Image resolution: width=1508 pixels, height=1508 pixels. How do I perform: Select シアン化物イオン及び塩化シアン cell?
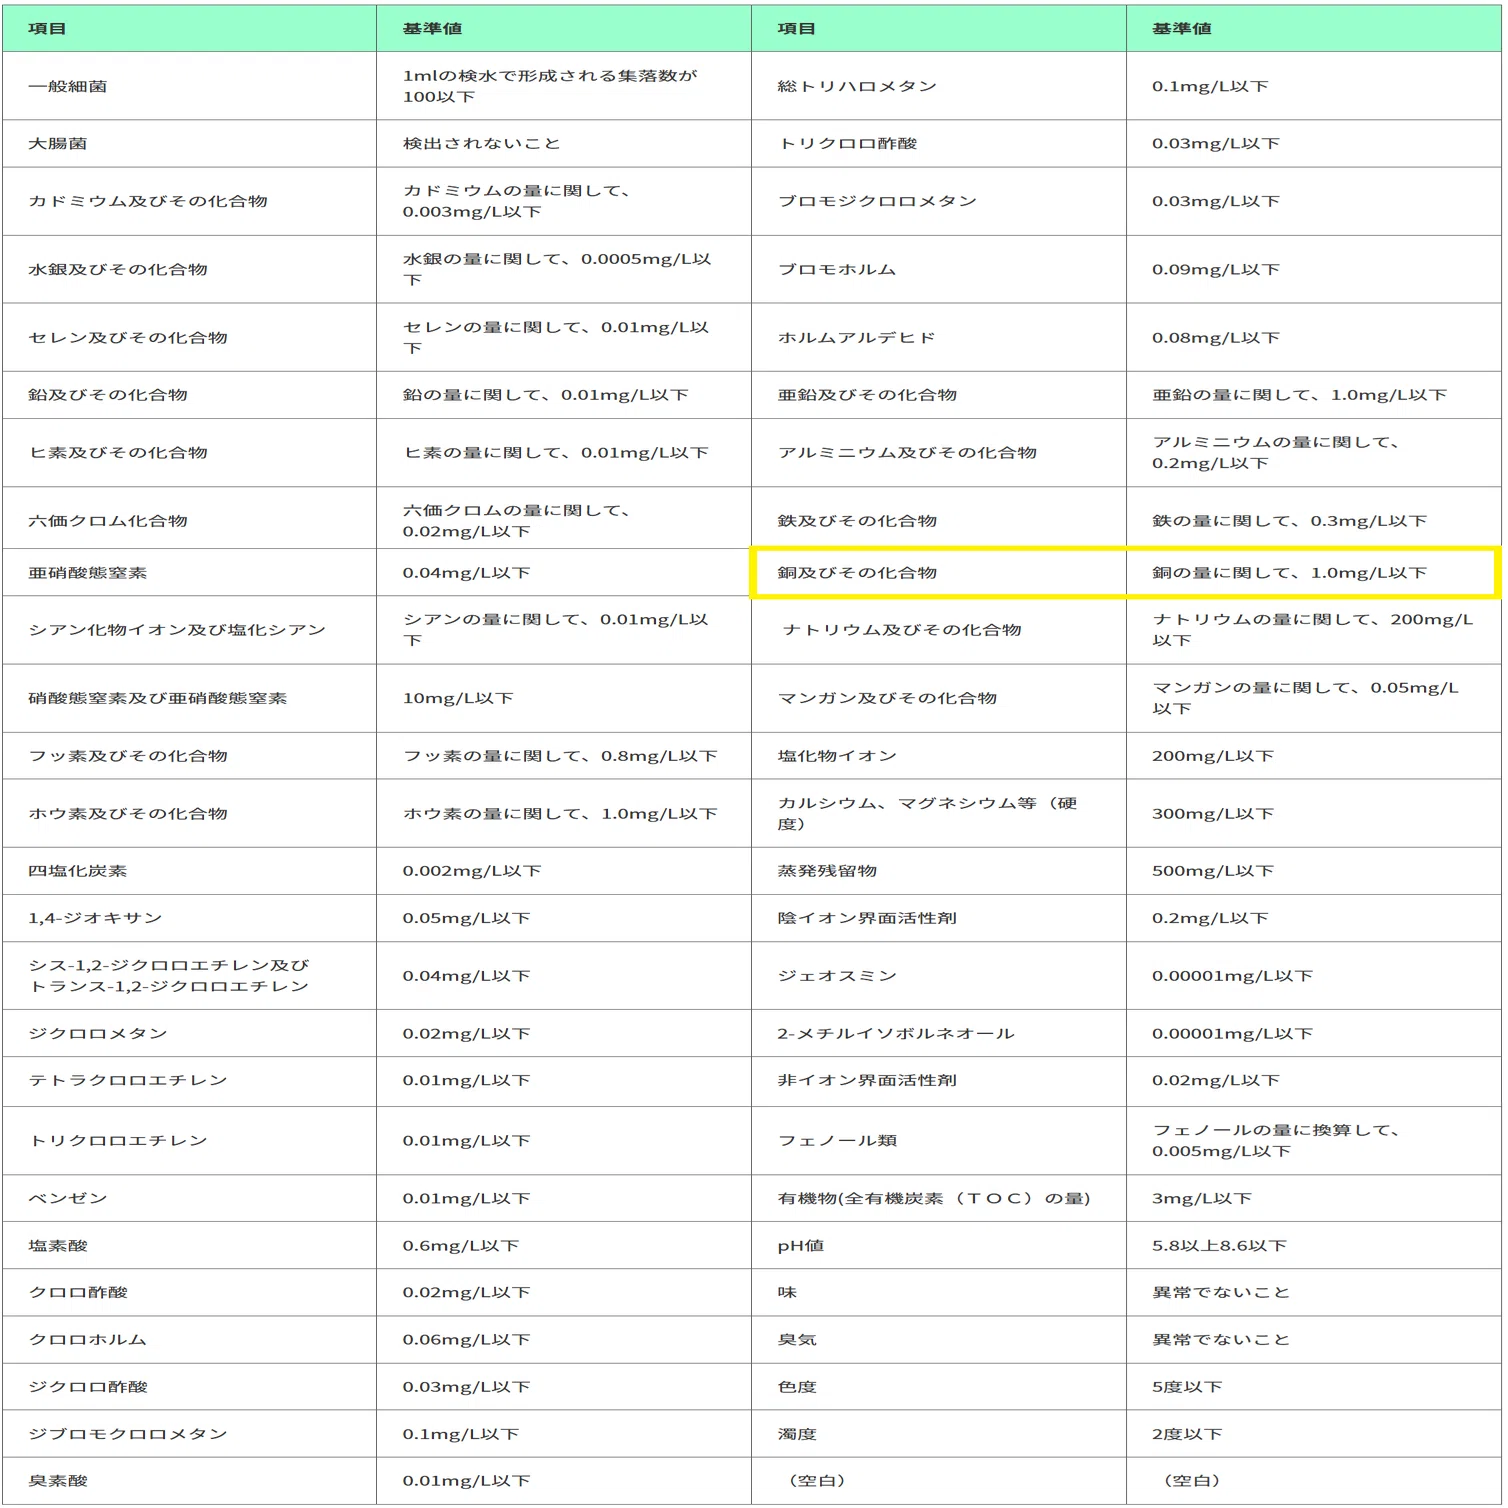[x=189, y=630]
